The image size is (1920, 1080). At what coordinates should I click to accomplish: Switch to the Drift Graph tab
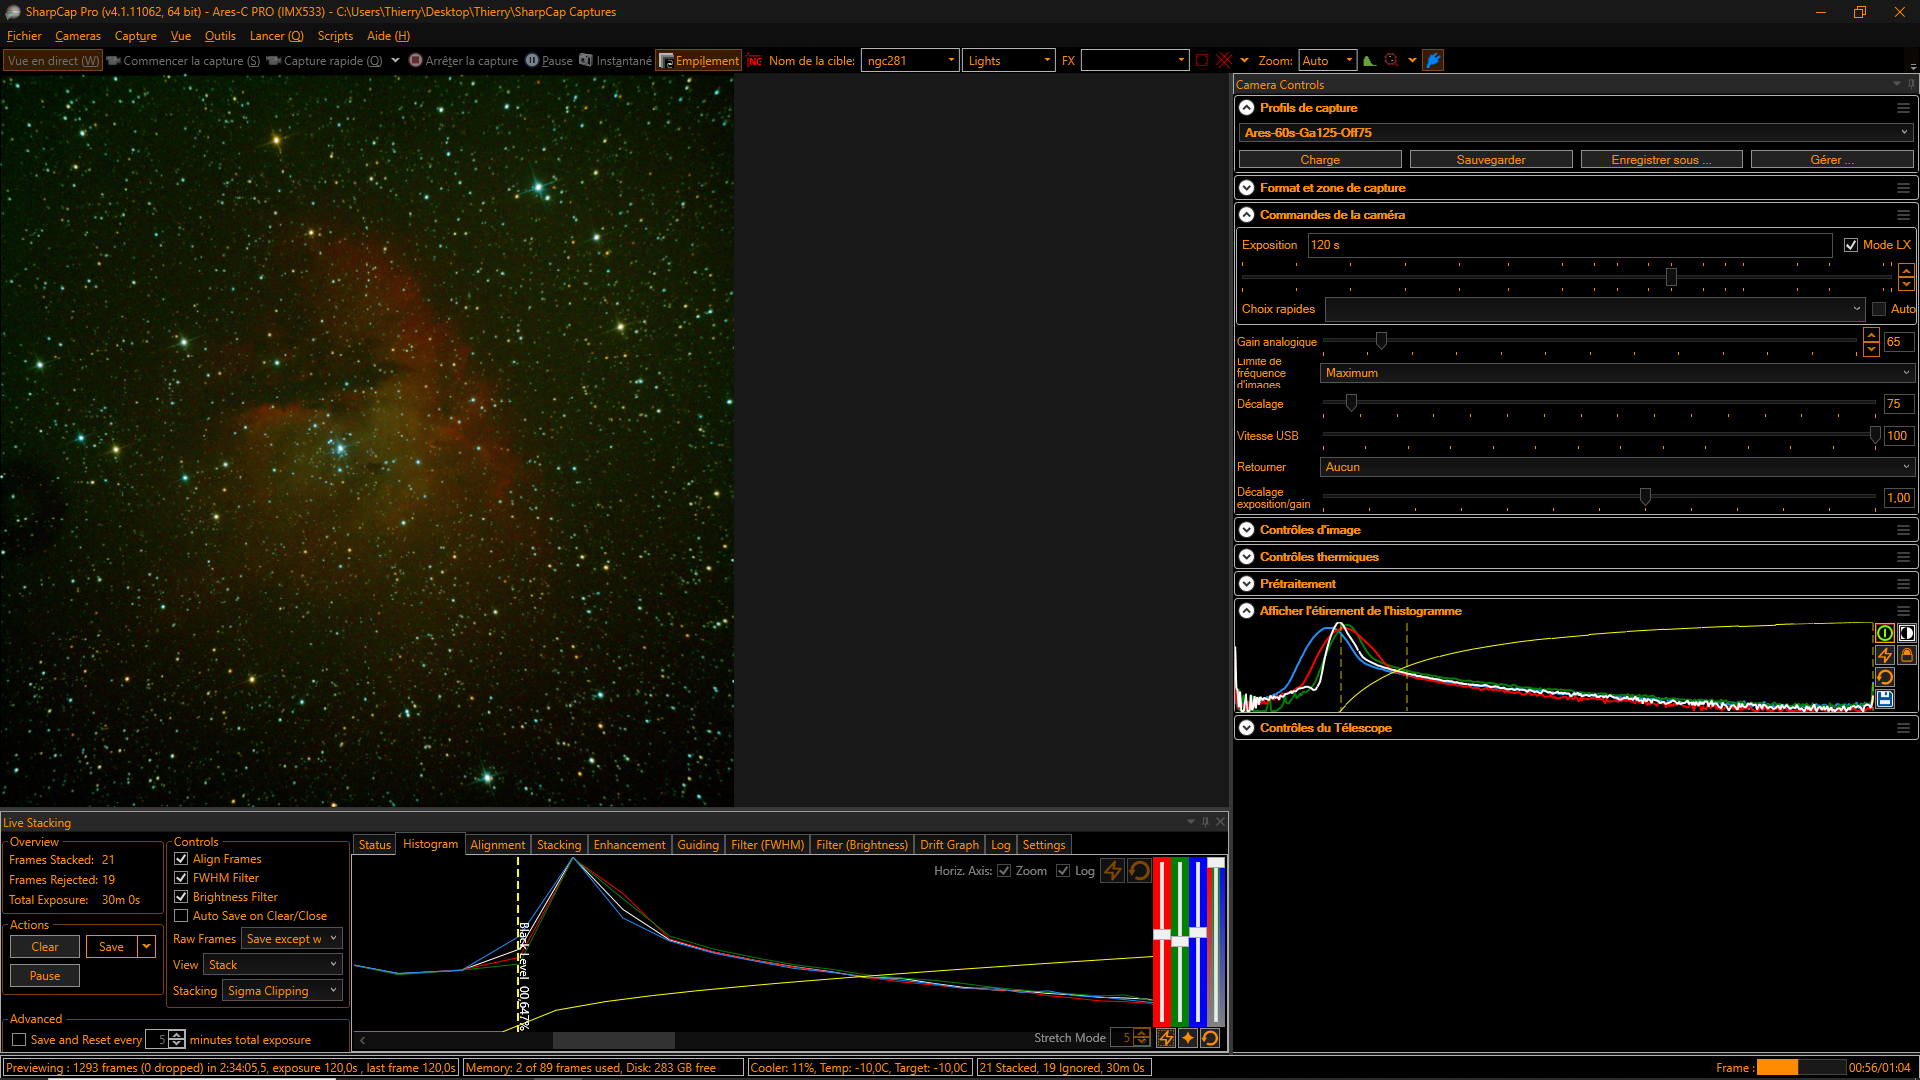click(x=949, y=845)
